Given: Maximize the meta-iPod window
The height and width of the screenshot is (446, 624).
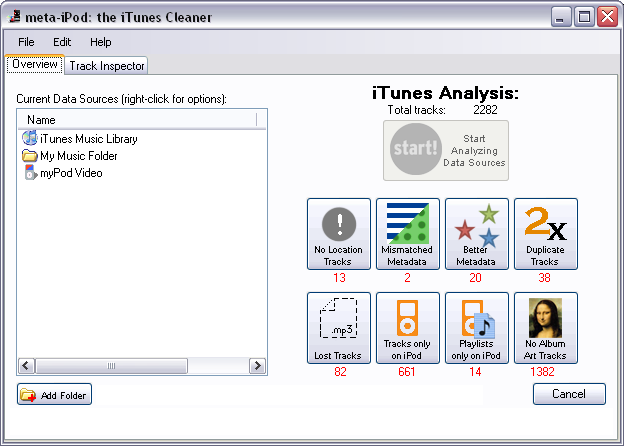Looking at the screenshot, I should point(584,17).
